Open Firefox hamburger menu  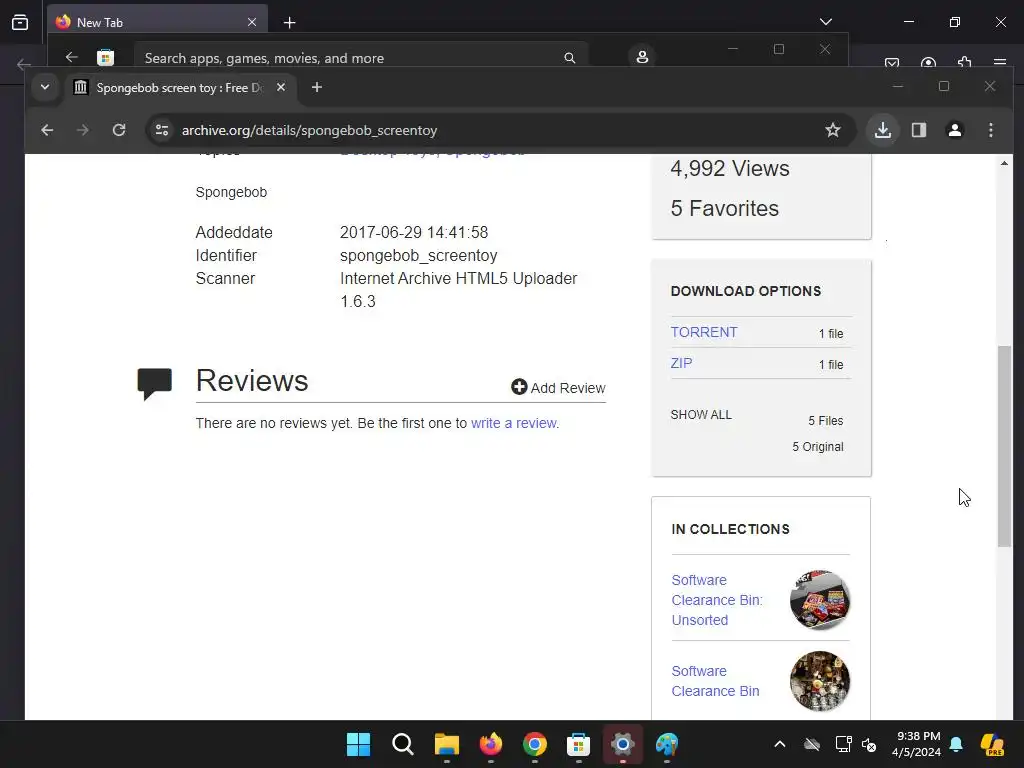(x=1000, y=63)
